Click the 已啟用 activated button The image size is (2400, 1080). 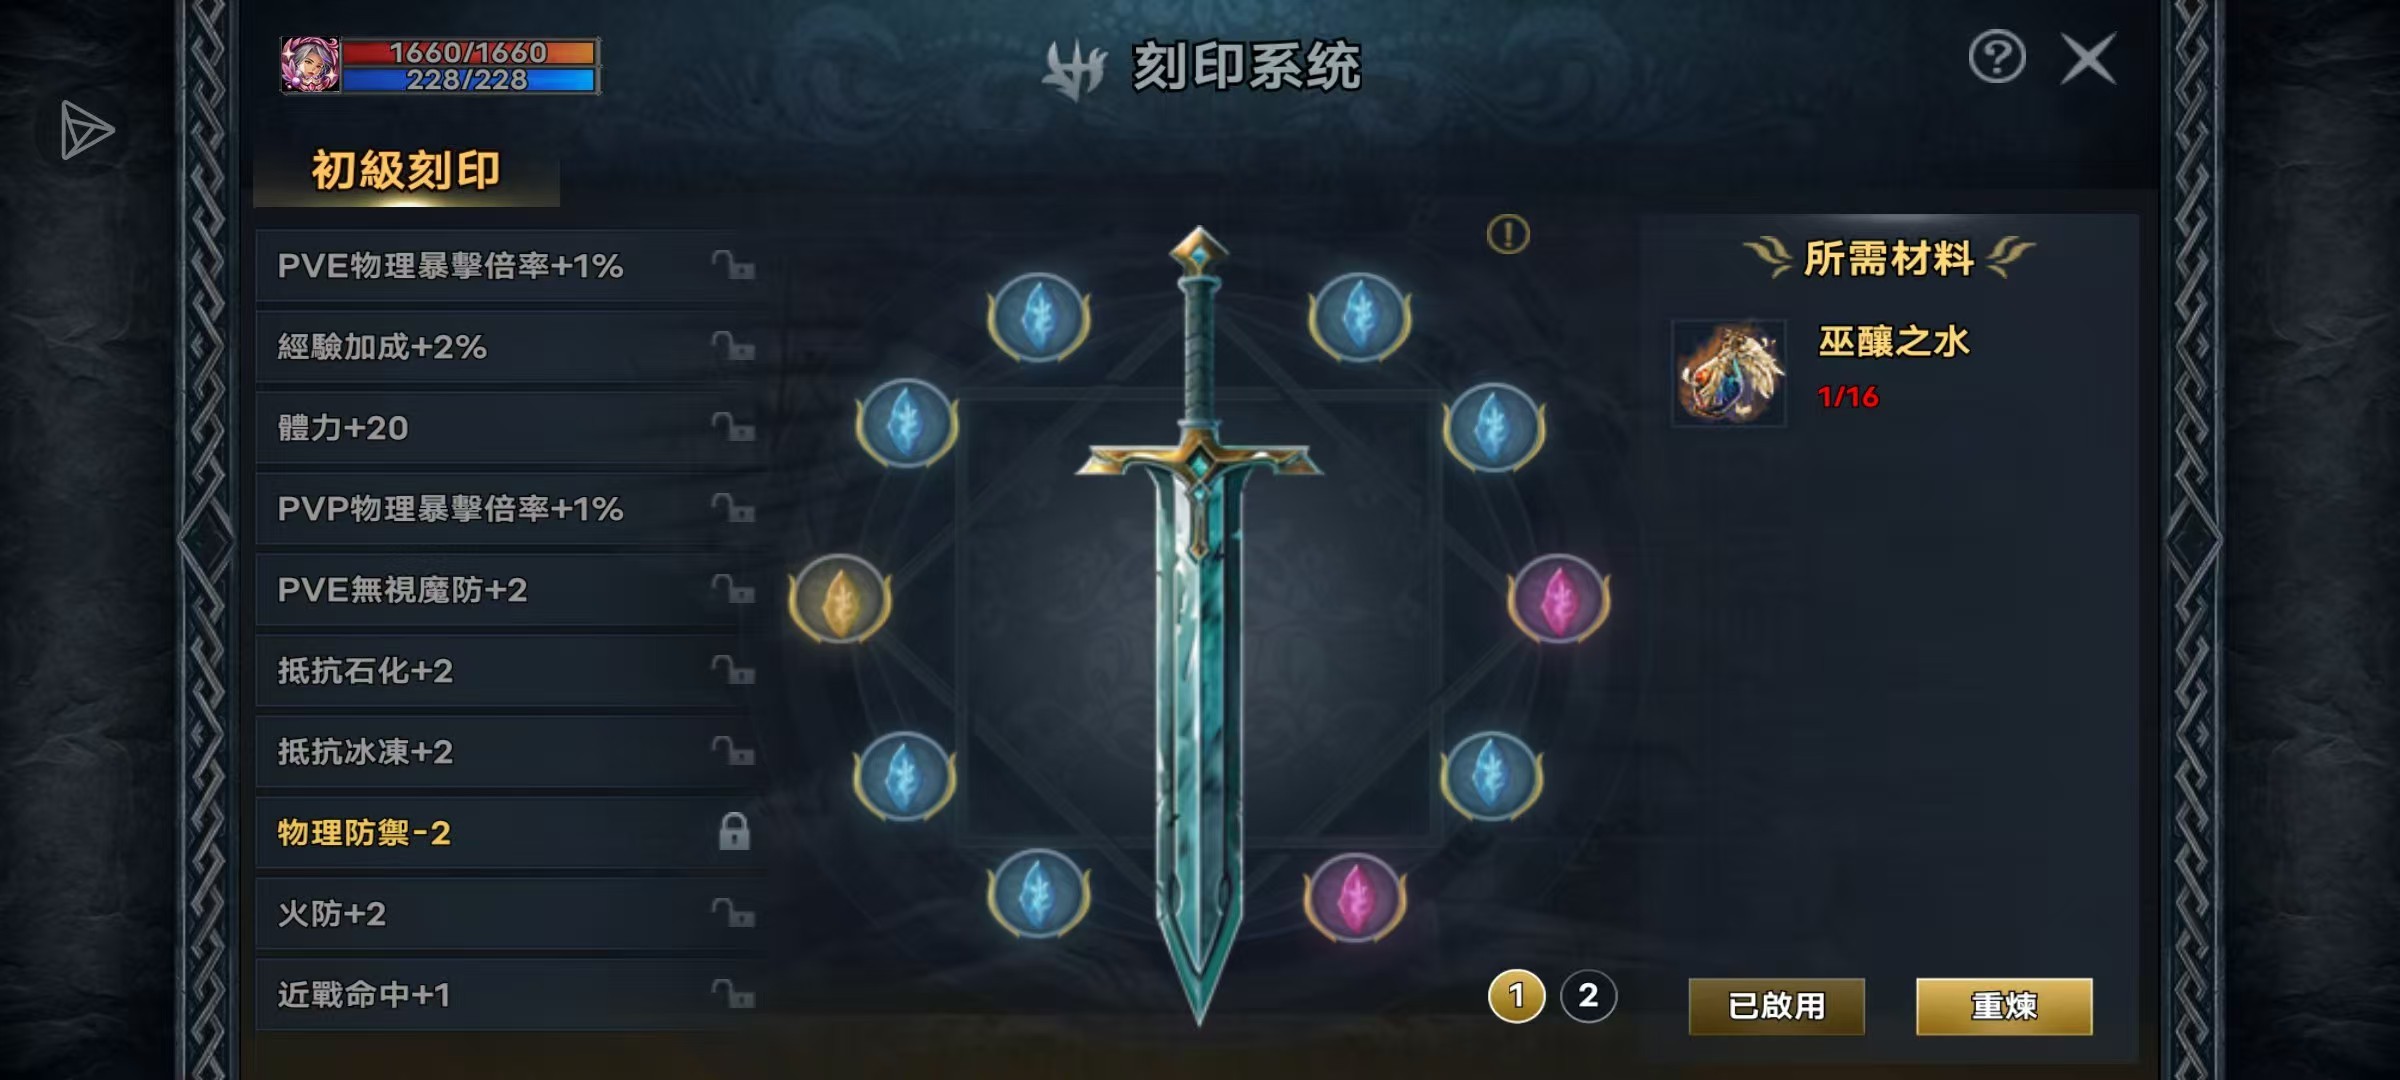1776,1006
